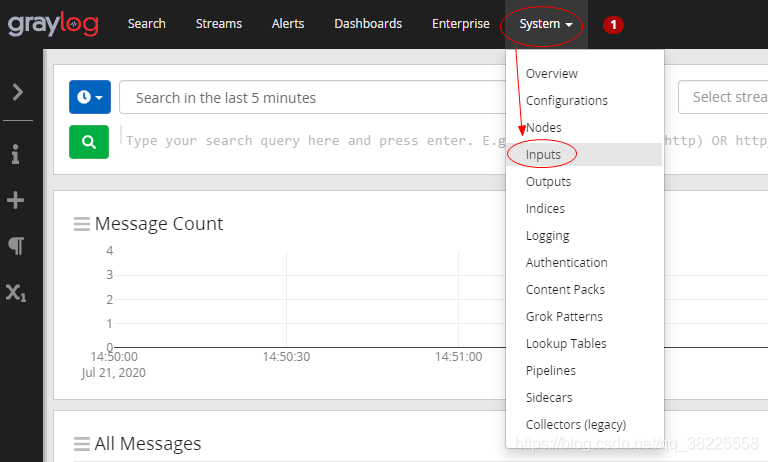Select Outputs from System menu
This screenshot has width=768, height=462.
coord(584,181)
